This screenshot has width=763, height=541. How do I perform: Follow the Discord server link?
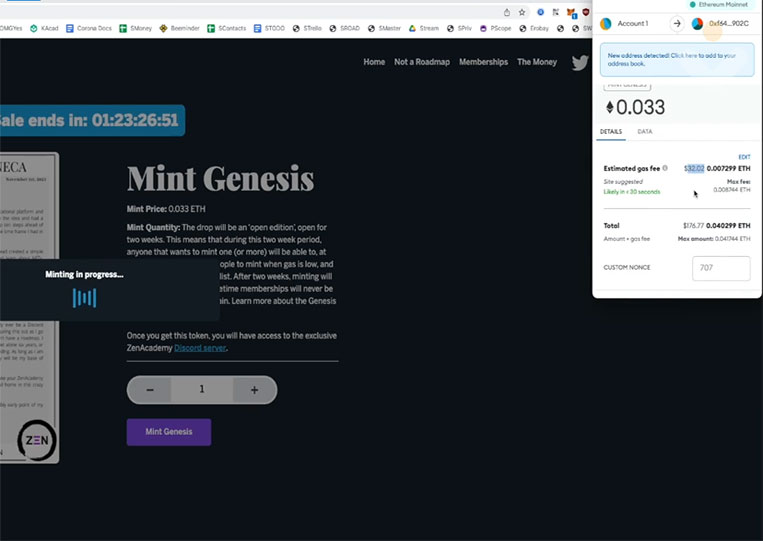pyautogui.click(x=200, y=348)
